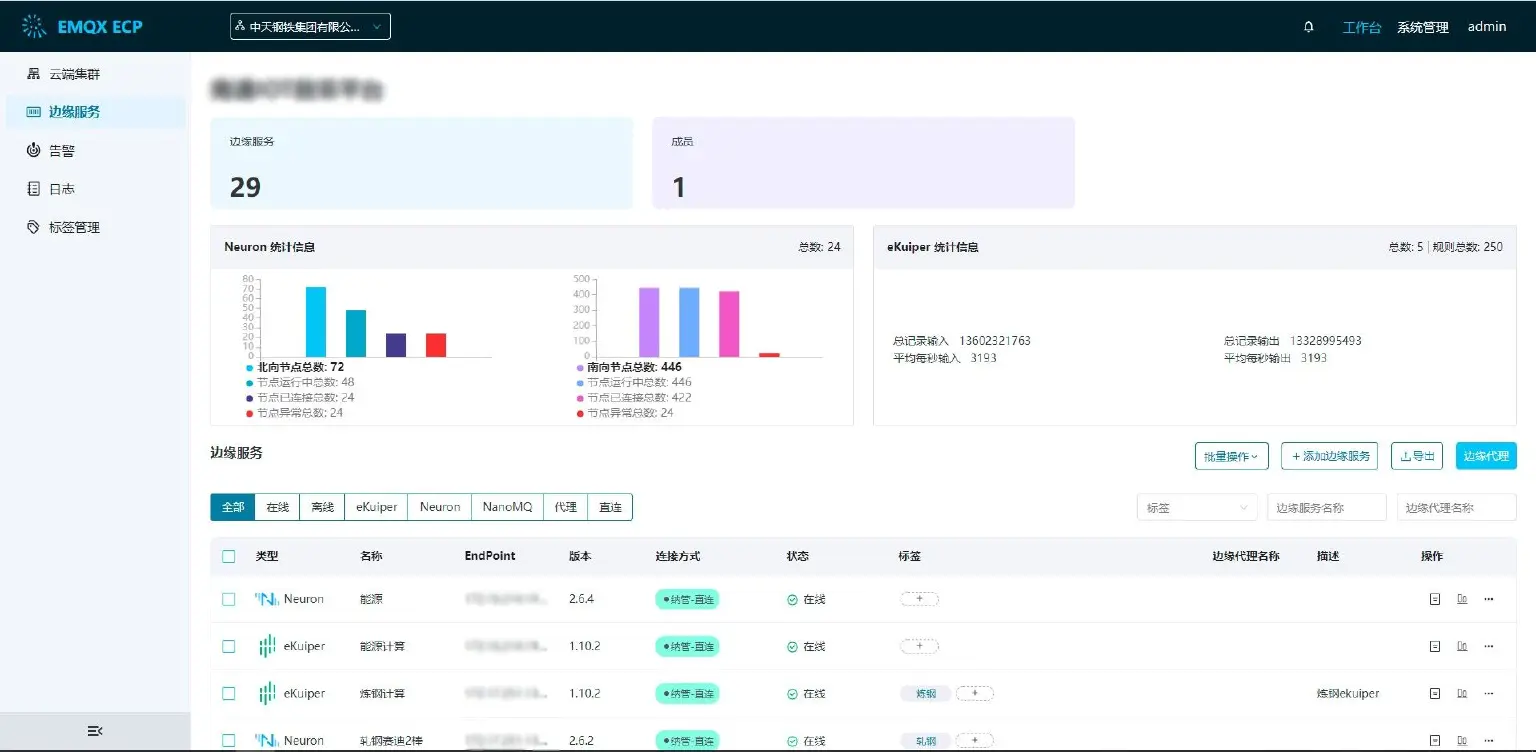The height and width of the screenshot is (752, 1536).
Task: Expand the 批量操作 dropdown
Action: [1231, 456]
